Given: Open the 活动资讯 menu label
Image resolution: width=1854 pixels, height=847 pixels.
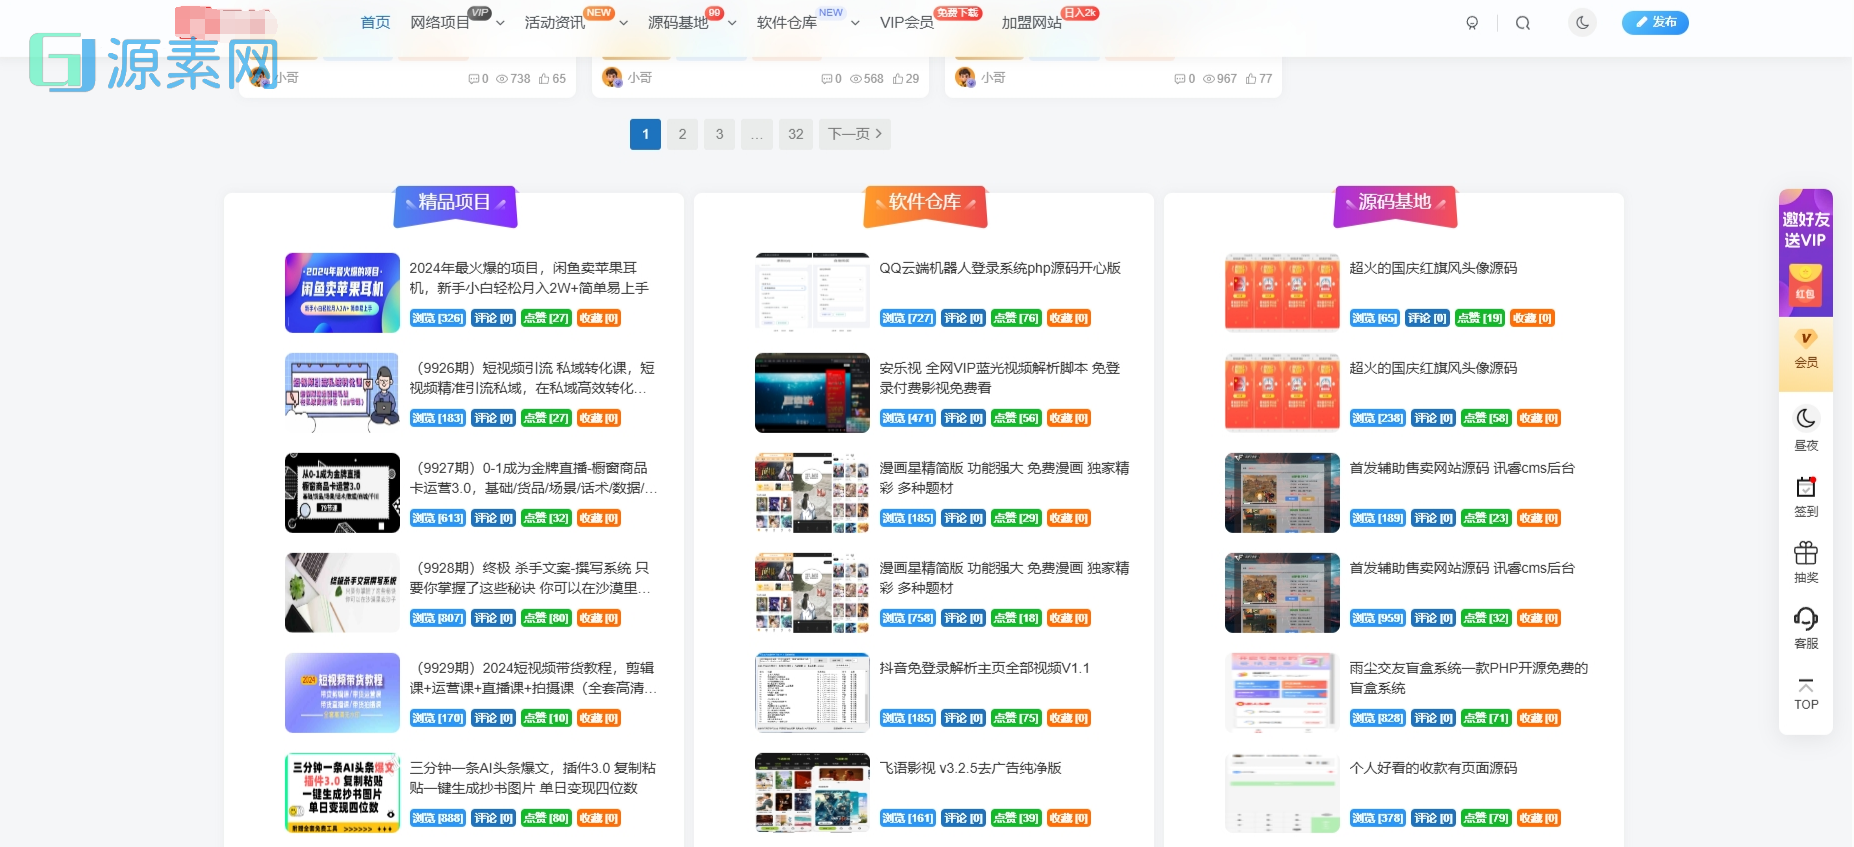Looking at the screenshot, I should tap(555, 23).
